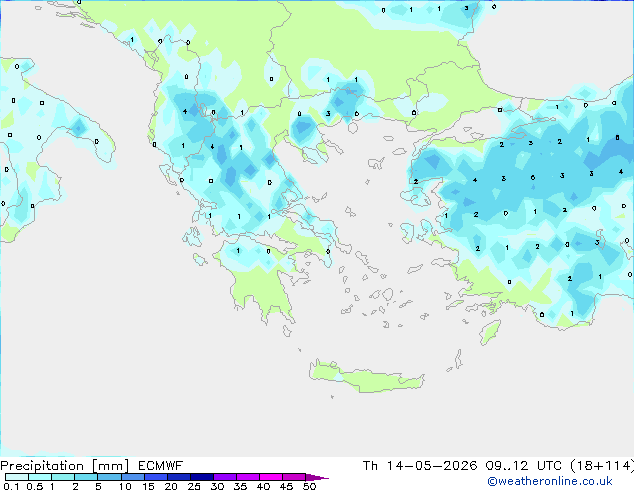Click the "10" legend scale label

point(125,486)
